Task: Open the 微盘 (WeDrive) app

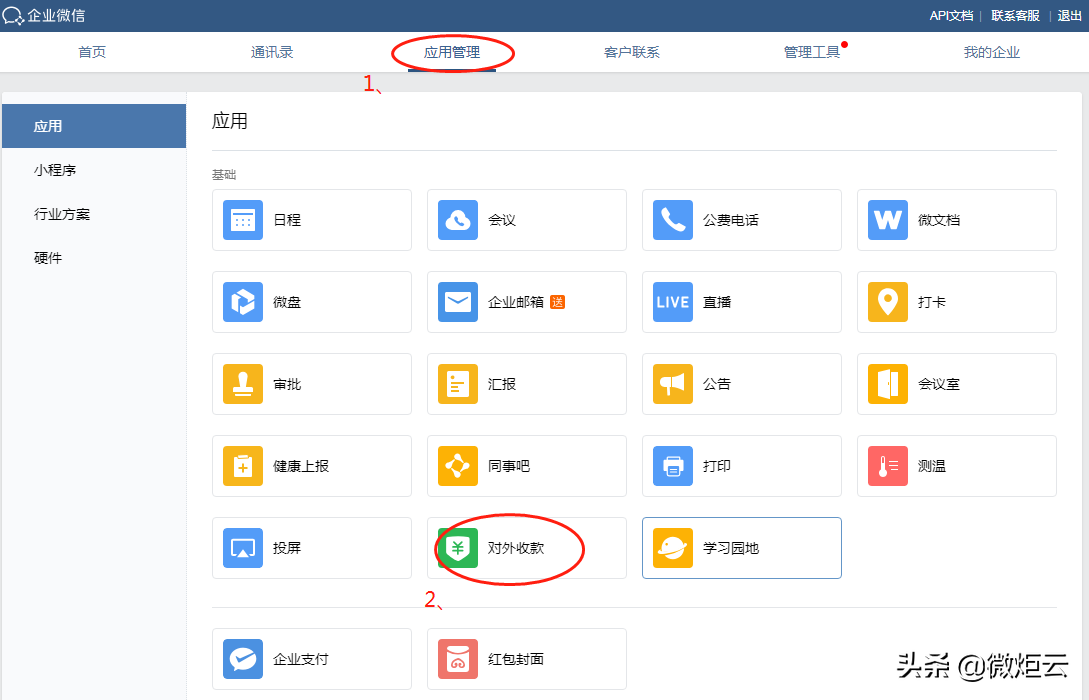Action: (x=311, y=302)
